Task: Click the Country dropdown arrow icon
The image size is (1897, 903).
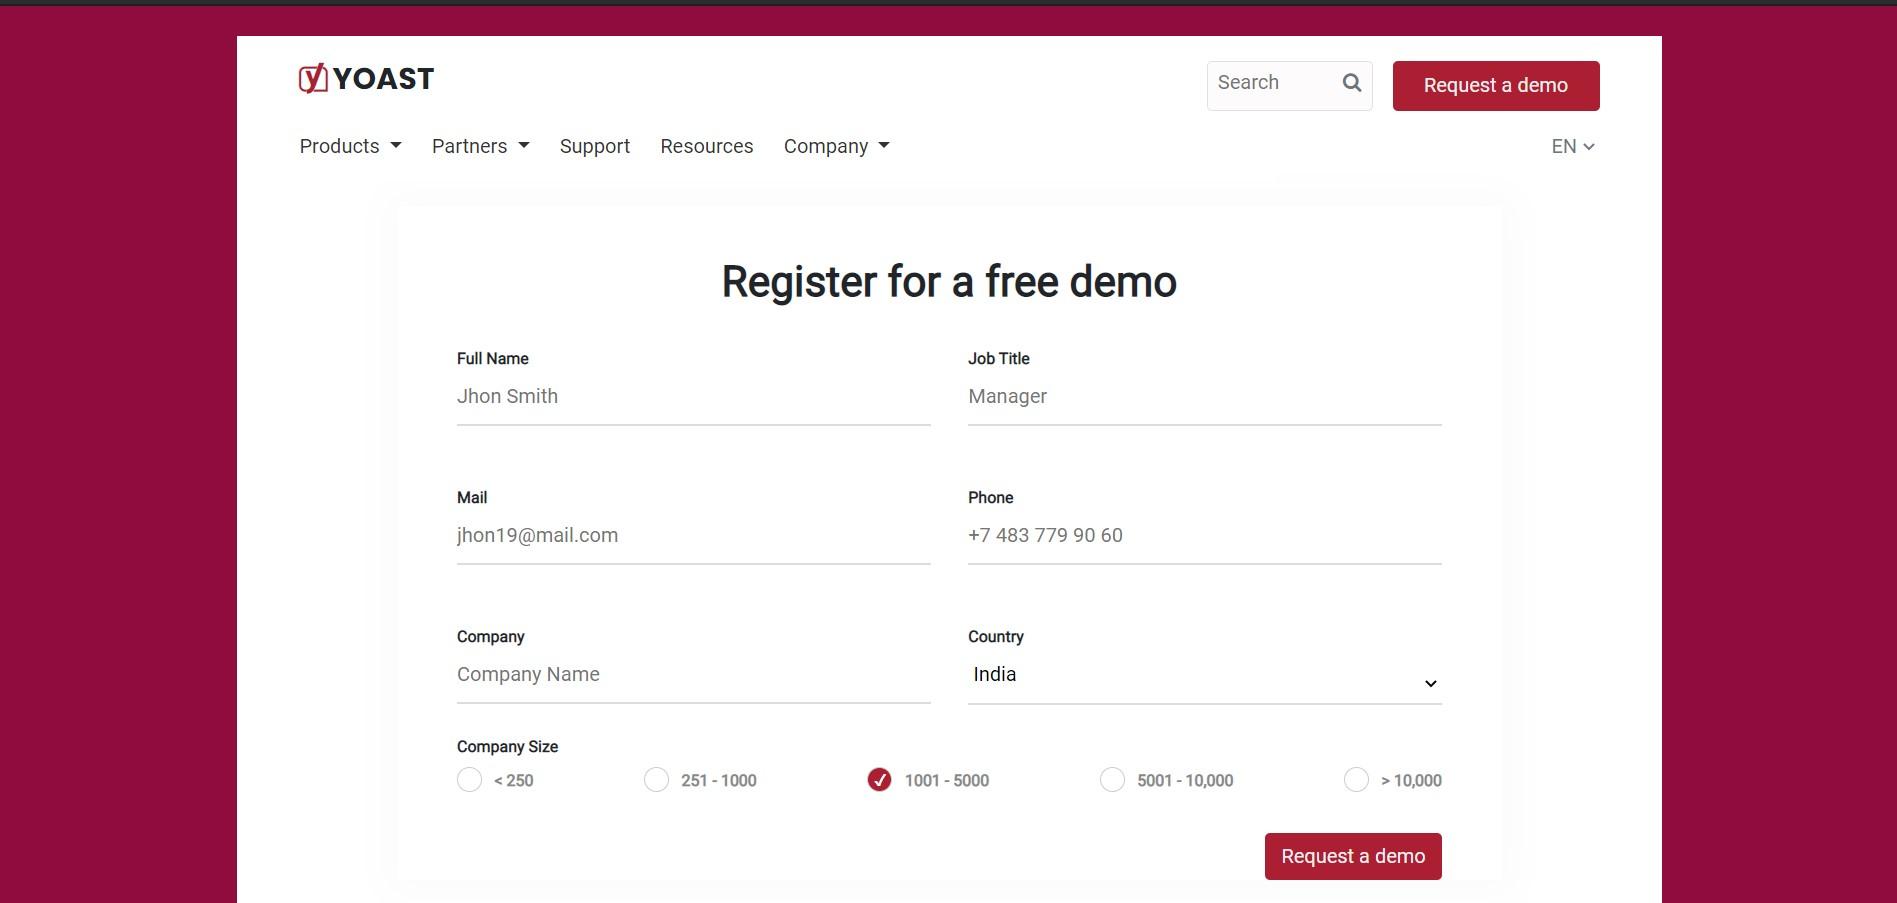Action: (1430, 683)
